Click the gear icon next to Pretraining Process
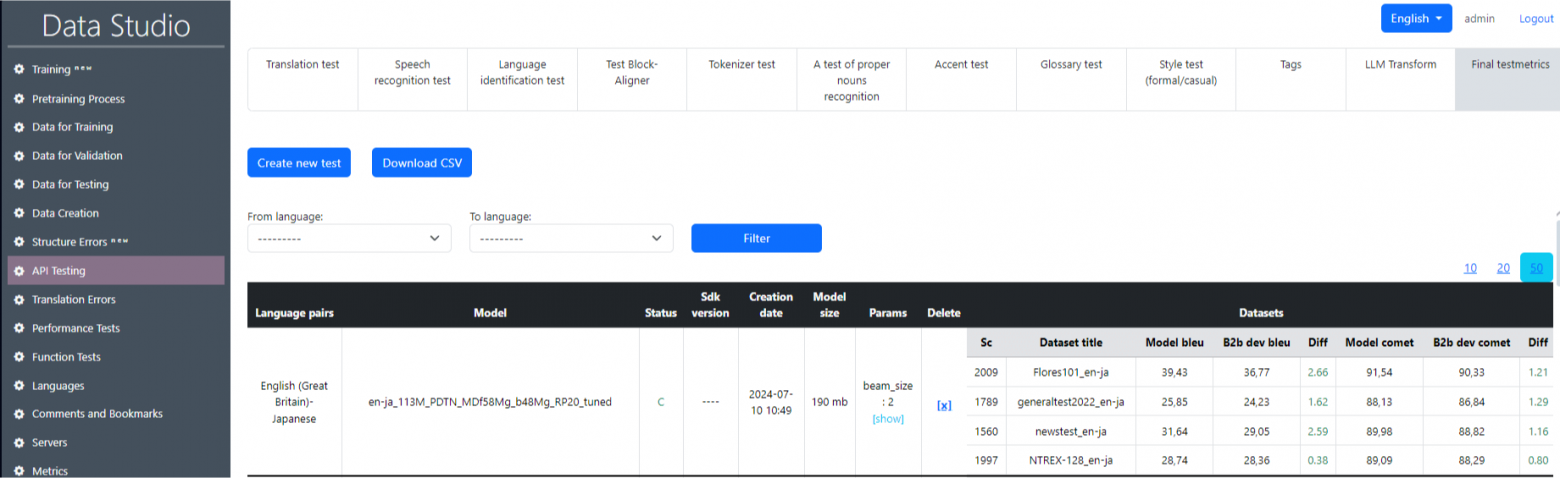The image size is (1560, 478). (19, 99)
